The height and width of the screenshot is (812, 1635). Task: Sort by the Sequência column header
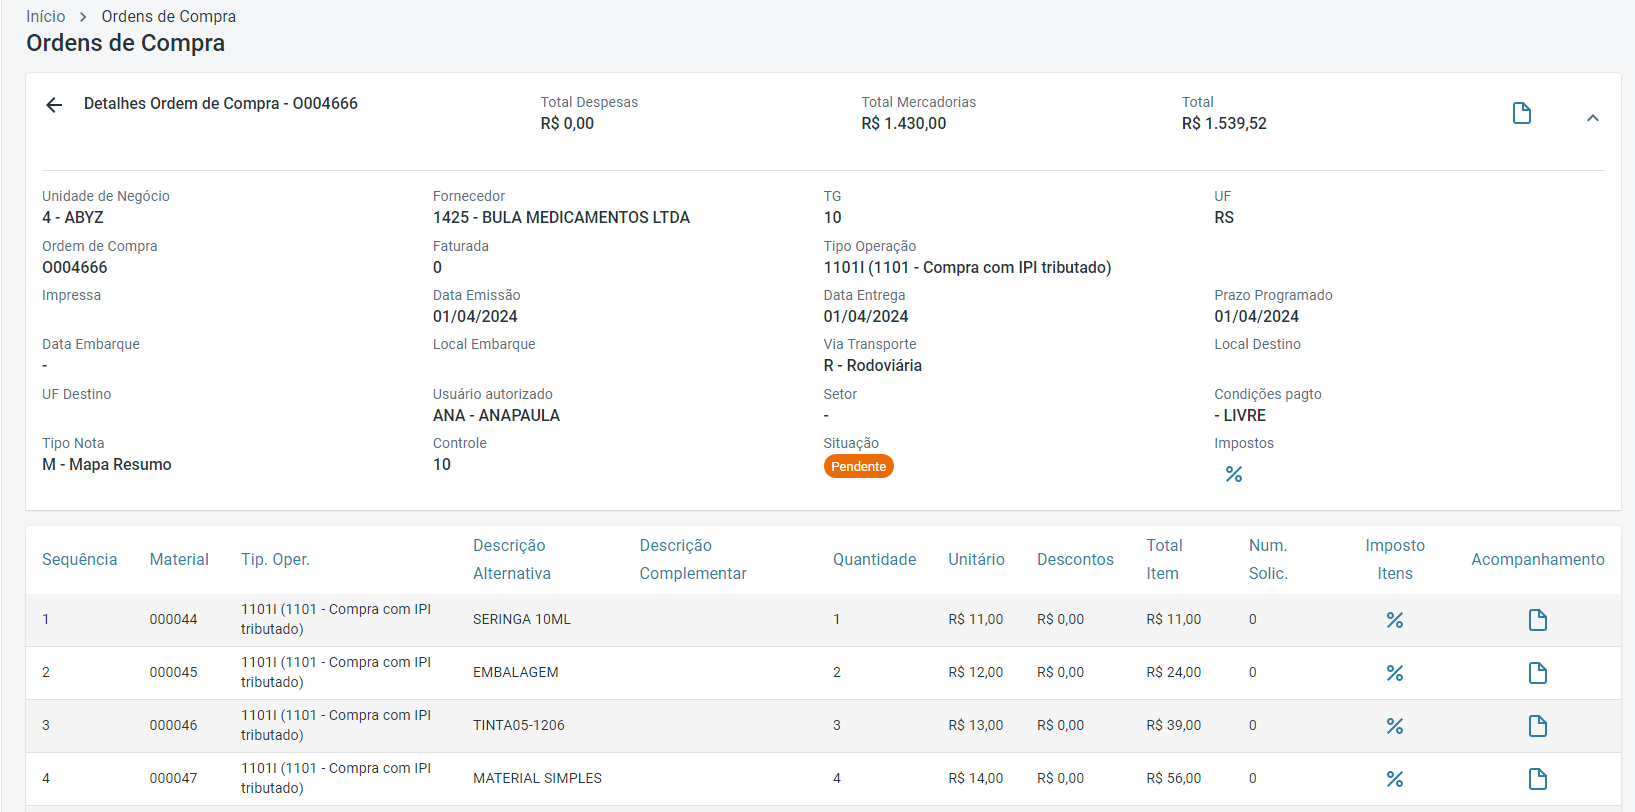point(79,559)
